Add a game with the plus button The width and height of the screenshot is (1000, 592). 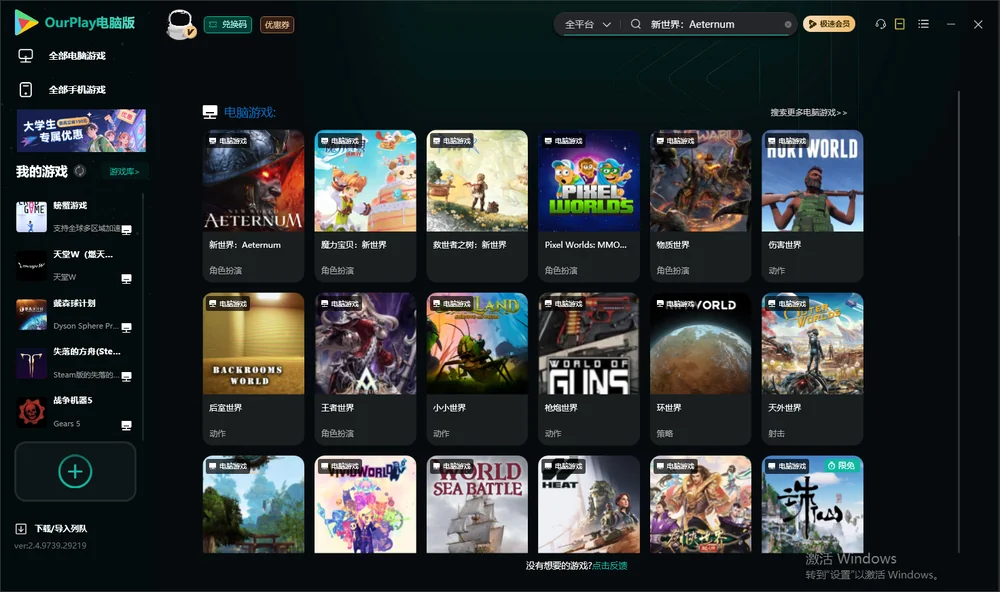pyautogui.click(x=75, y=471)
